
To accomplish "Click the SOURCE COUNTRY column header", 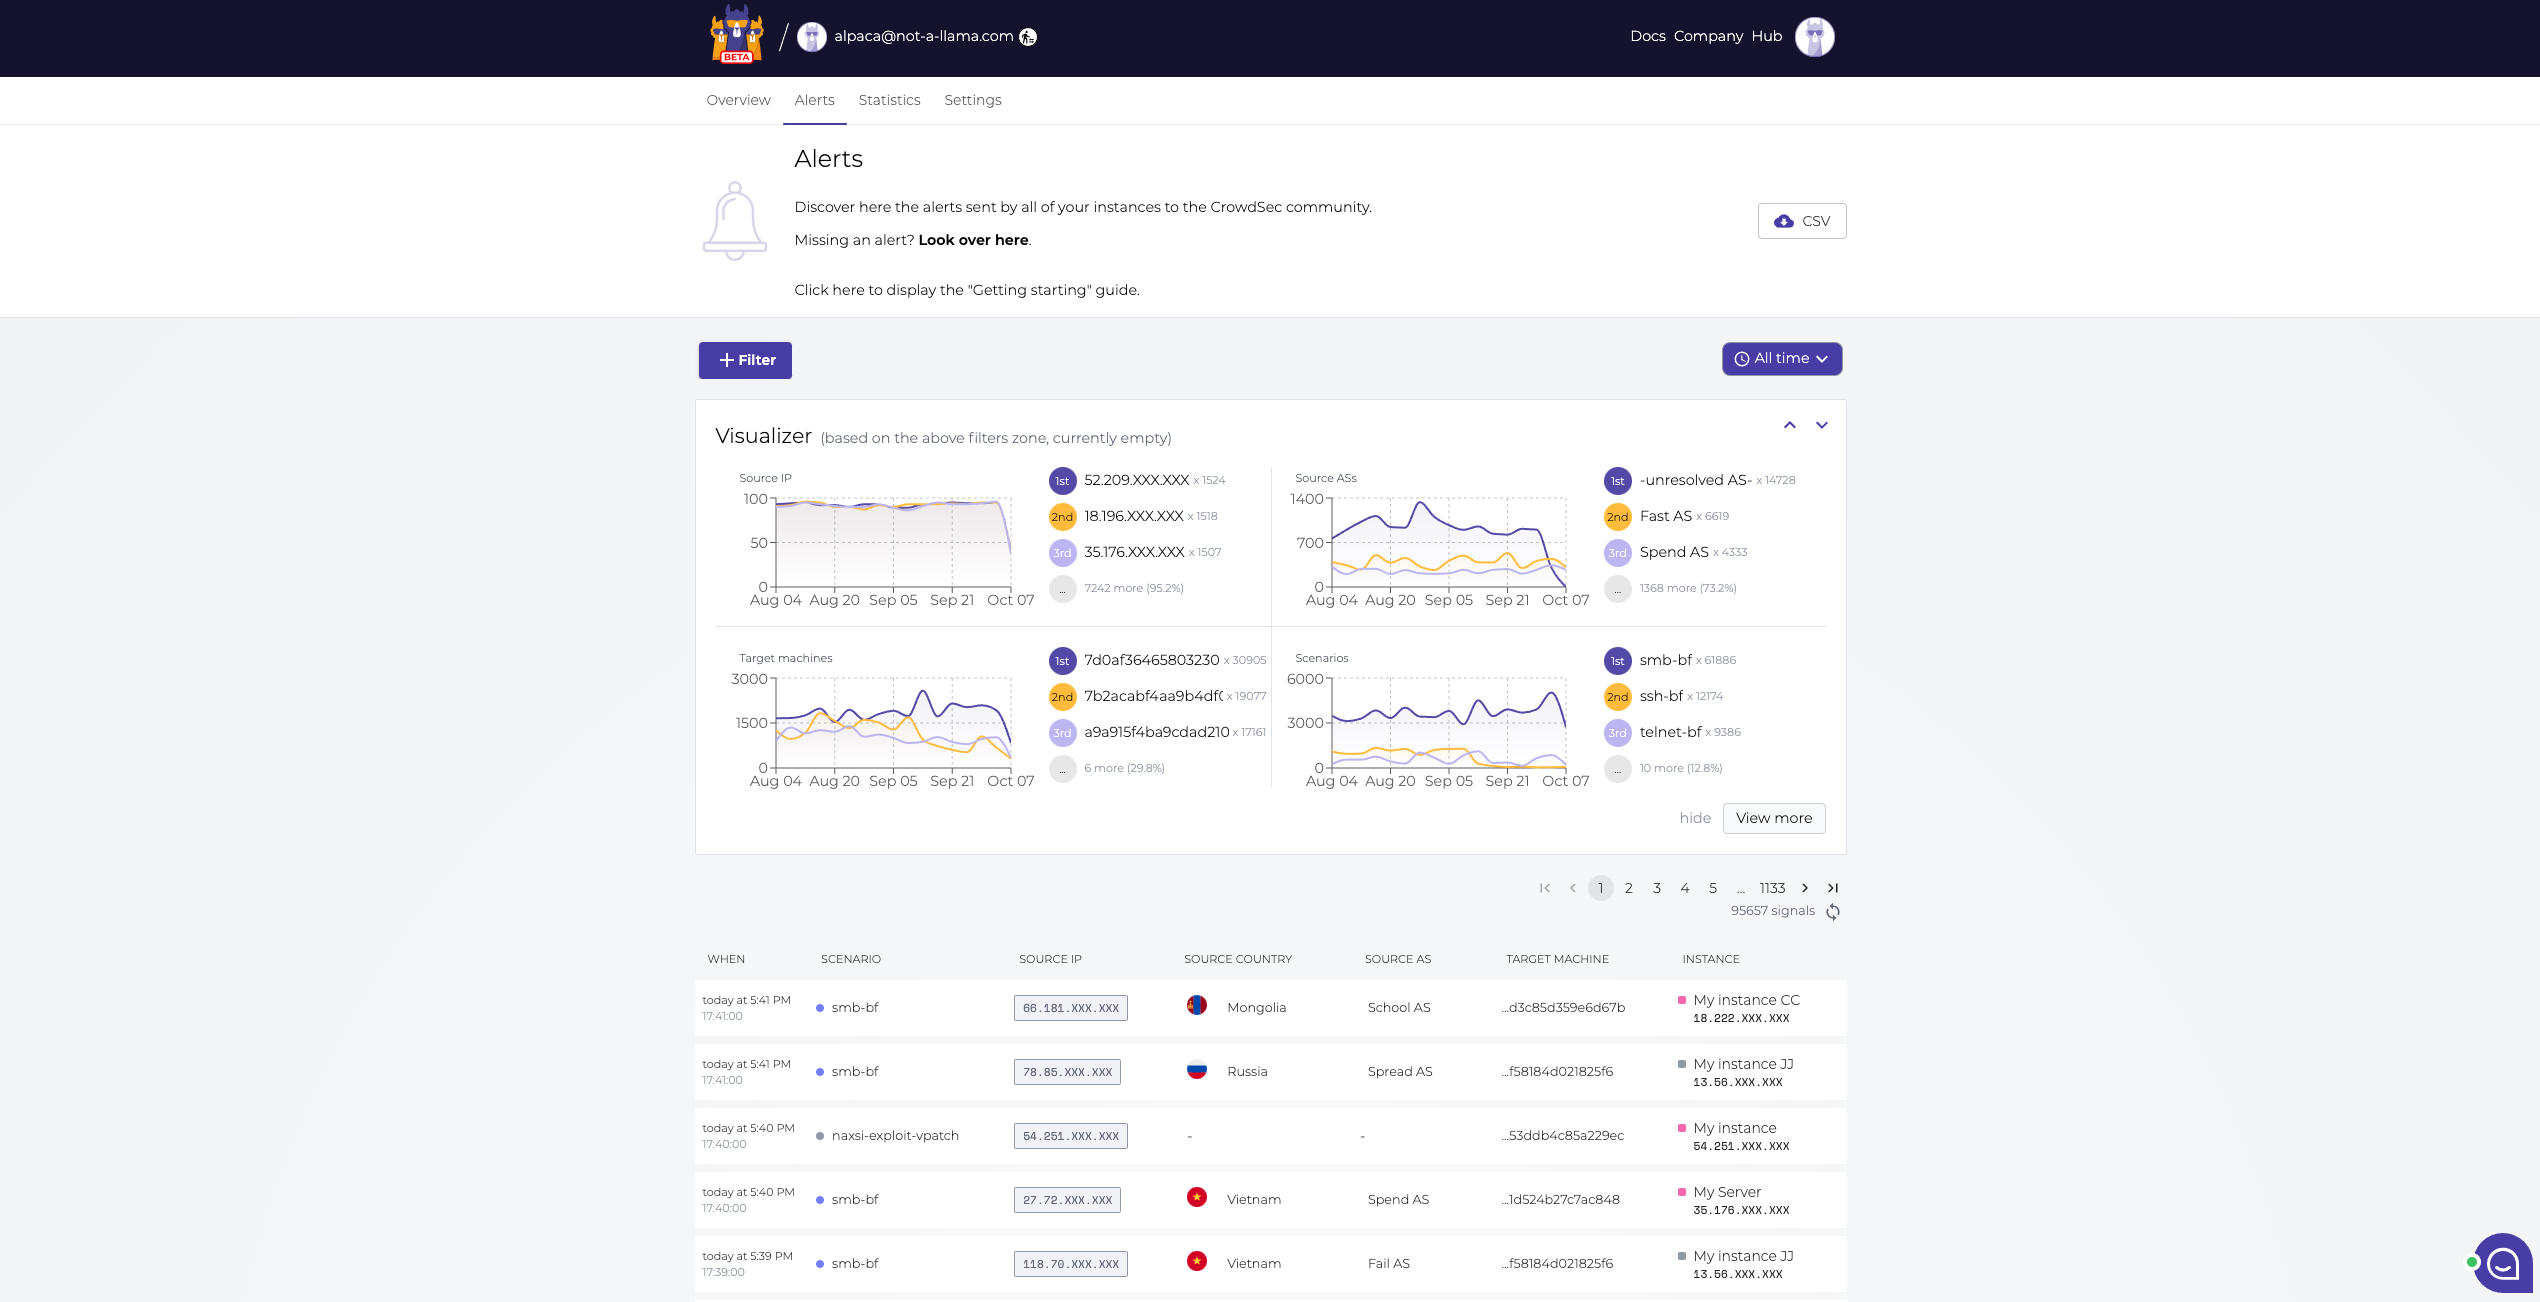I will [x=1238, y=959].
